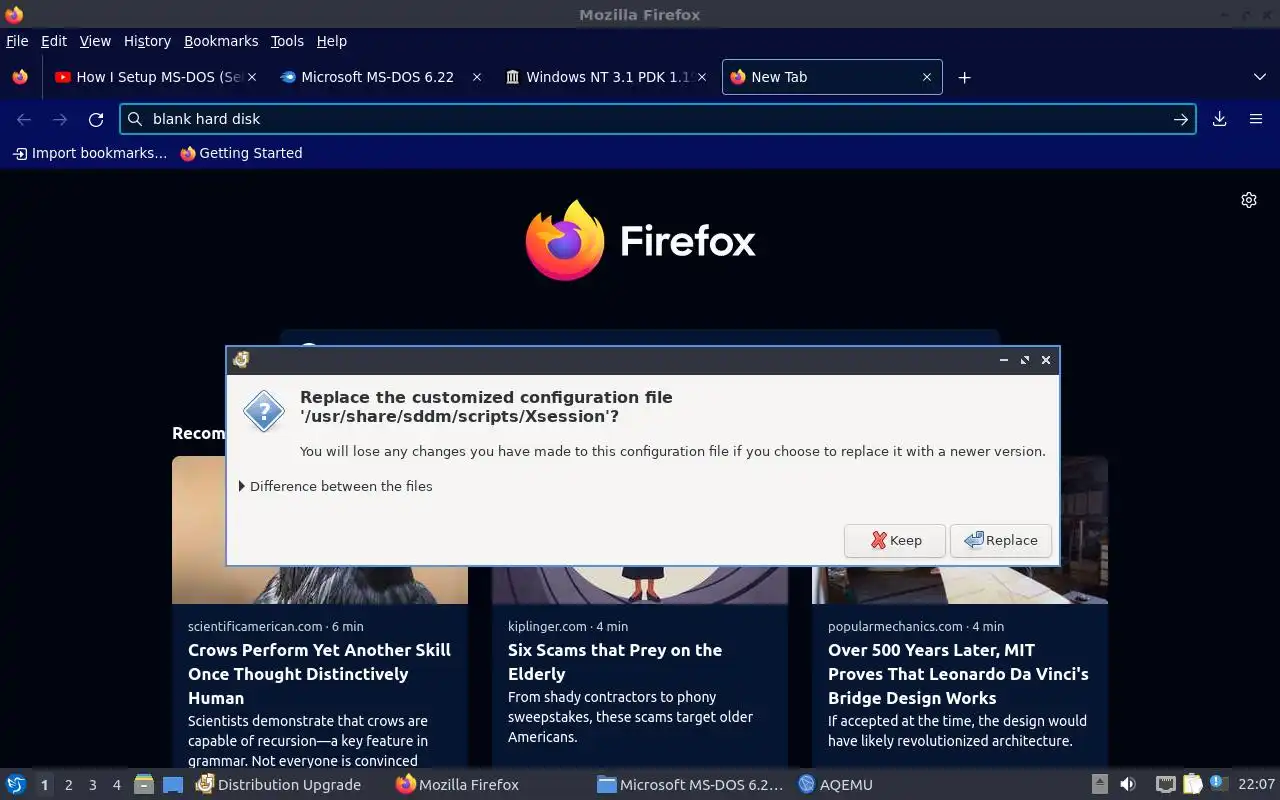Screen dimensions: 1280x800
Task: Click the forward navigation arrow
Action: pos(60,119)
